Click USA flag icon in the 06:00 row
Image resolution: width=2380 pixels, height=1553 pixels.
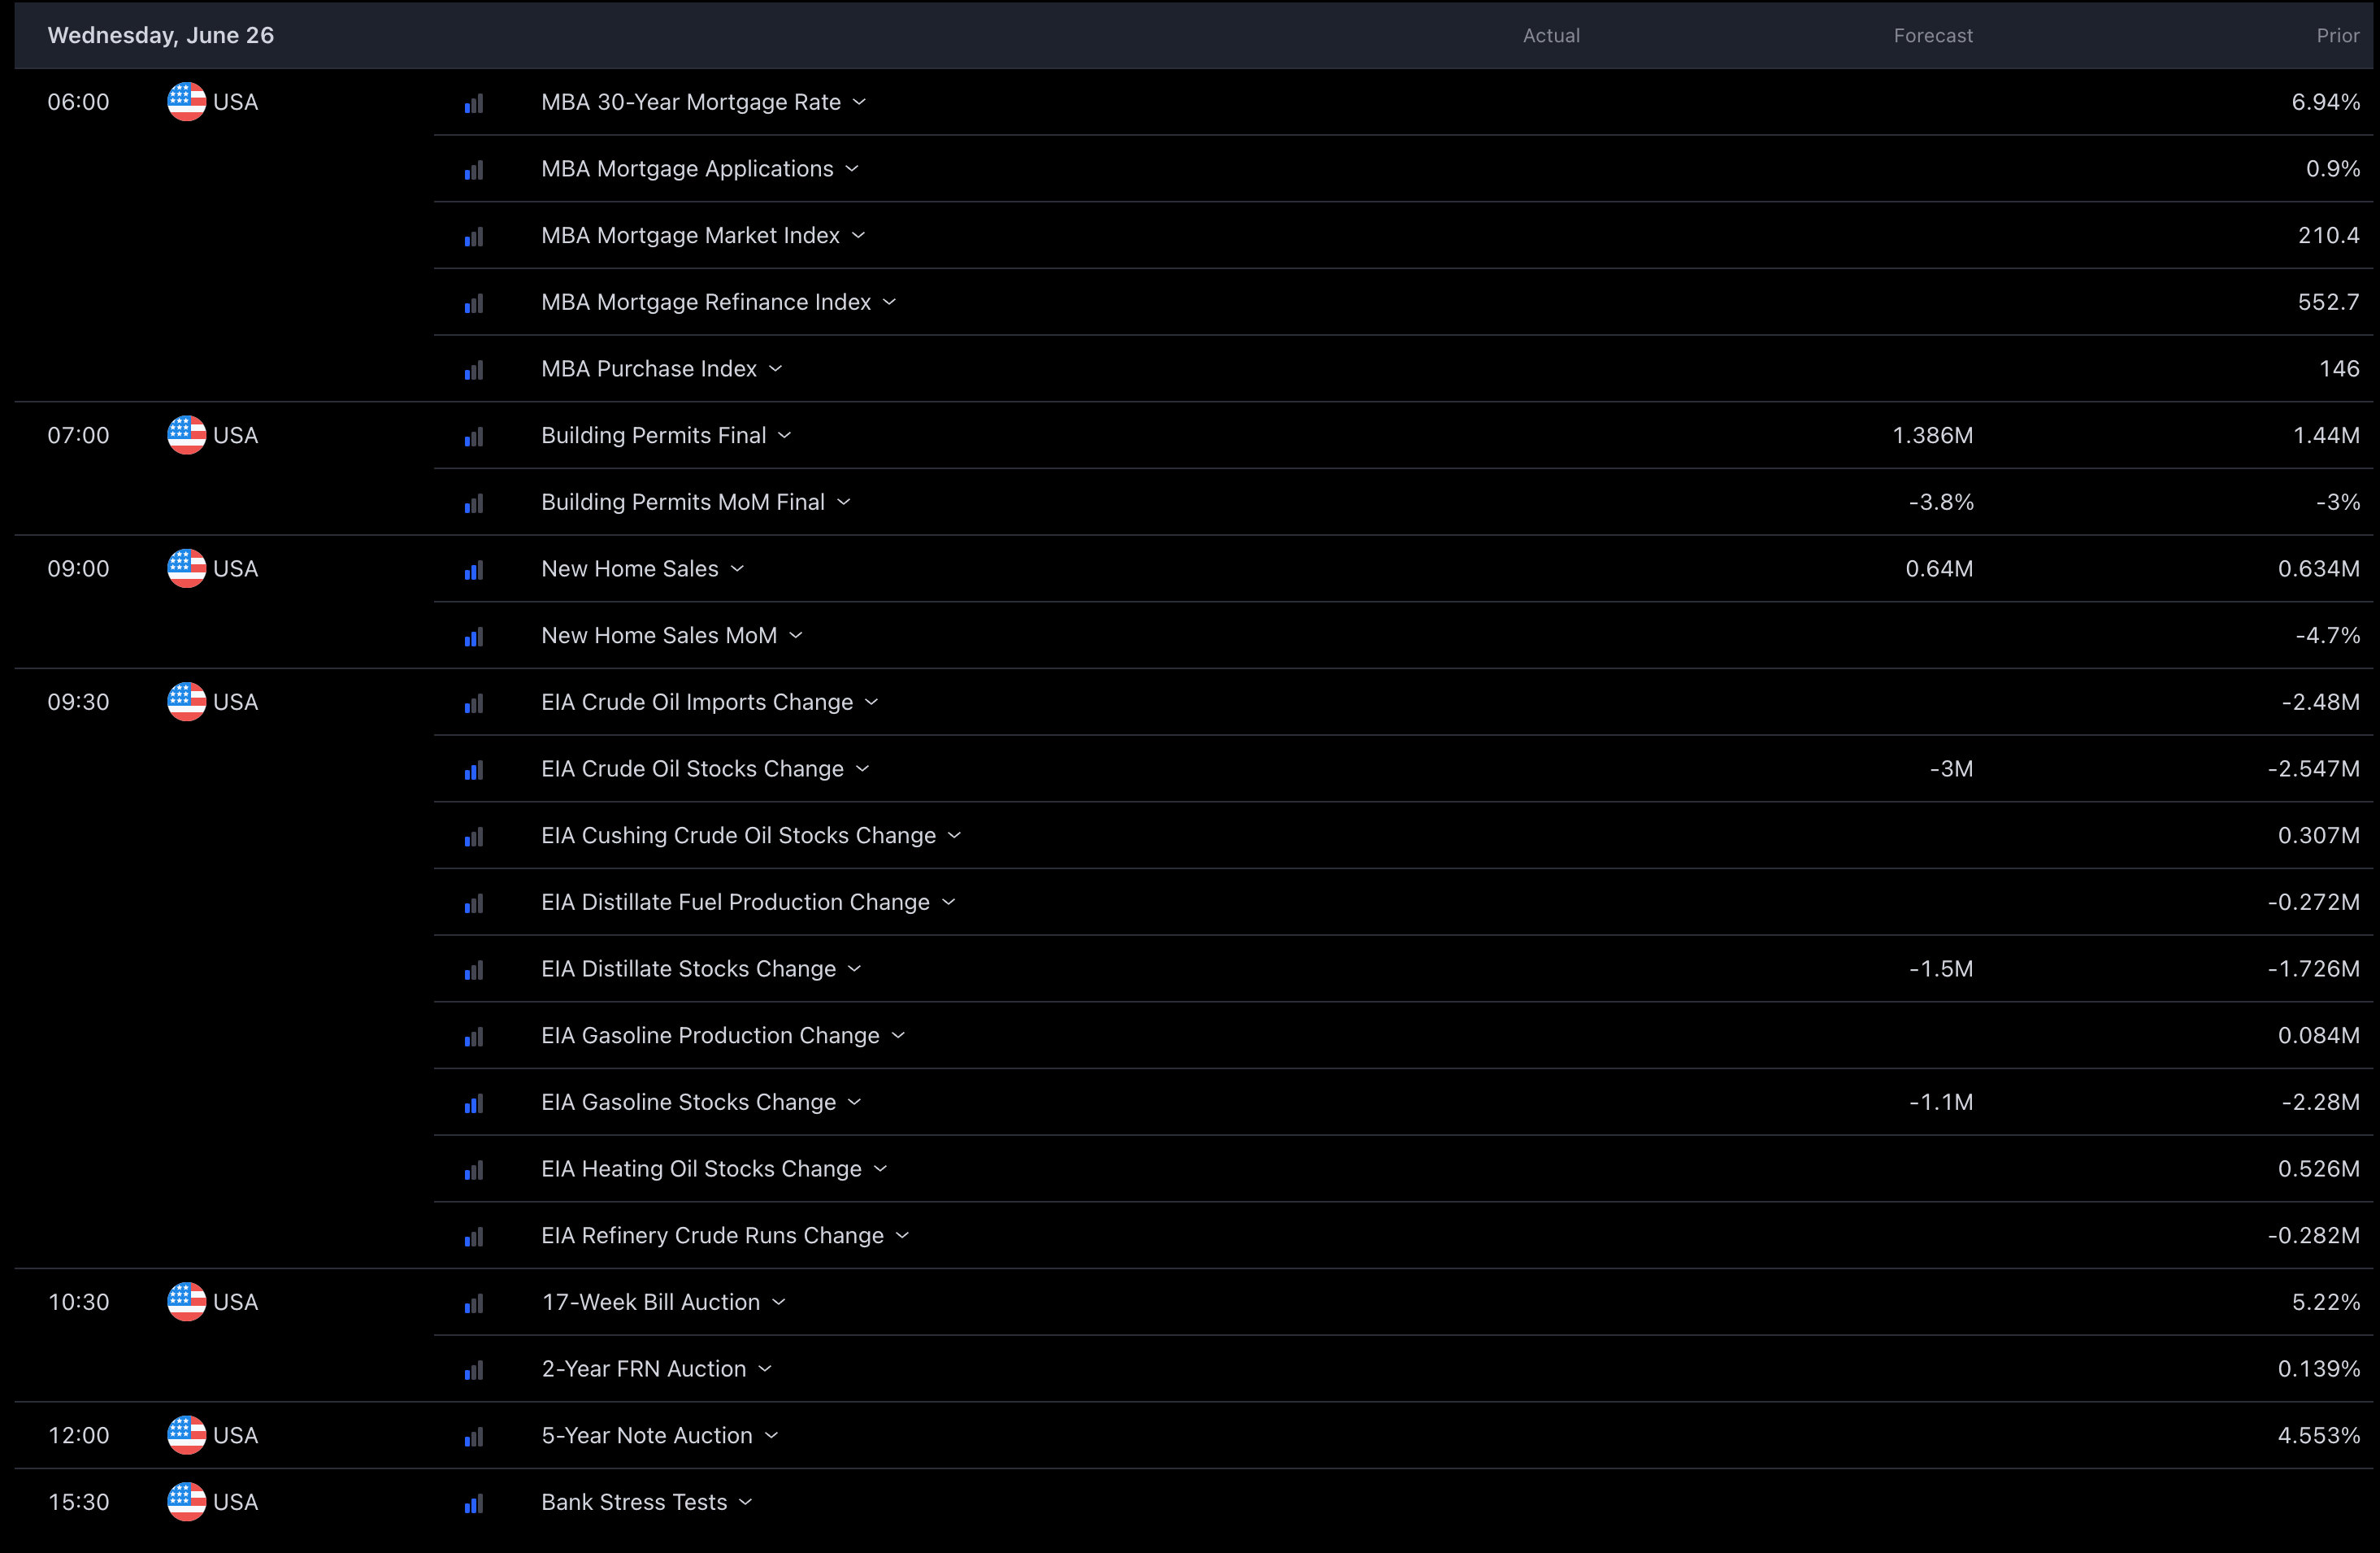click(186, 102)
